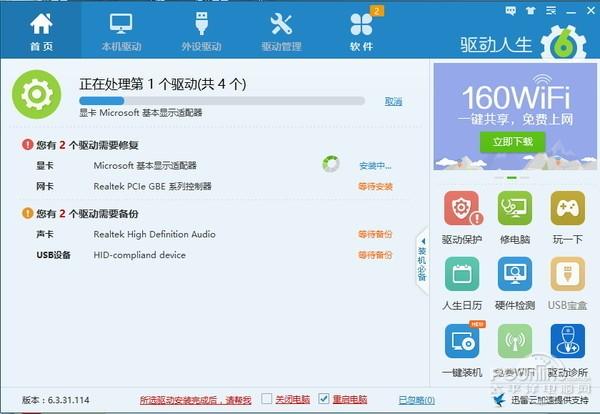Click the red repair warning icon
Screen dimensions: 600x414
(28, 145)
